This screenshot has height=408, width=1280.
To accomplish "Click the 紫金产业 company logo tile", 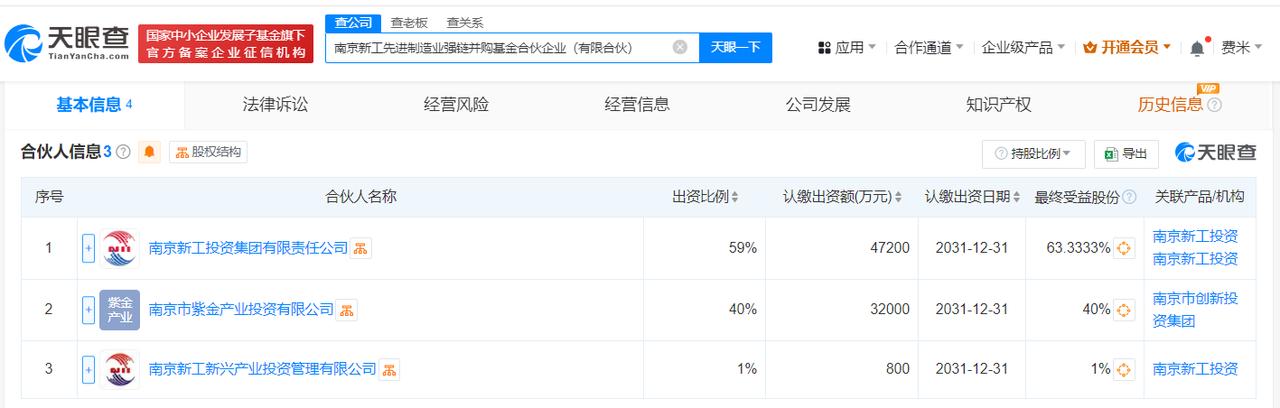I will [120, 310].
